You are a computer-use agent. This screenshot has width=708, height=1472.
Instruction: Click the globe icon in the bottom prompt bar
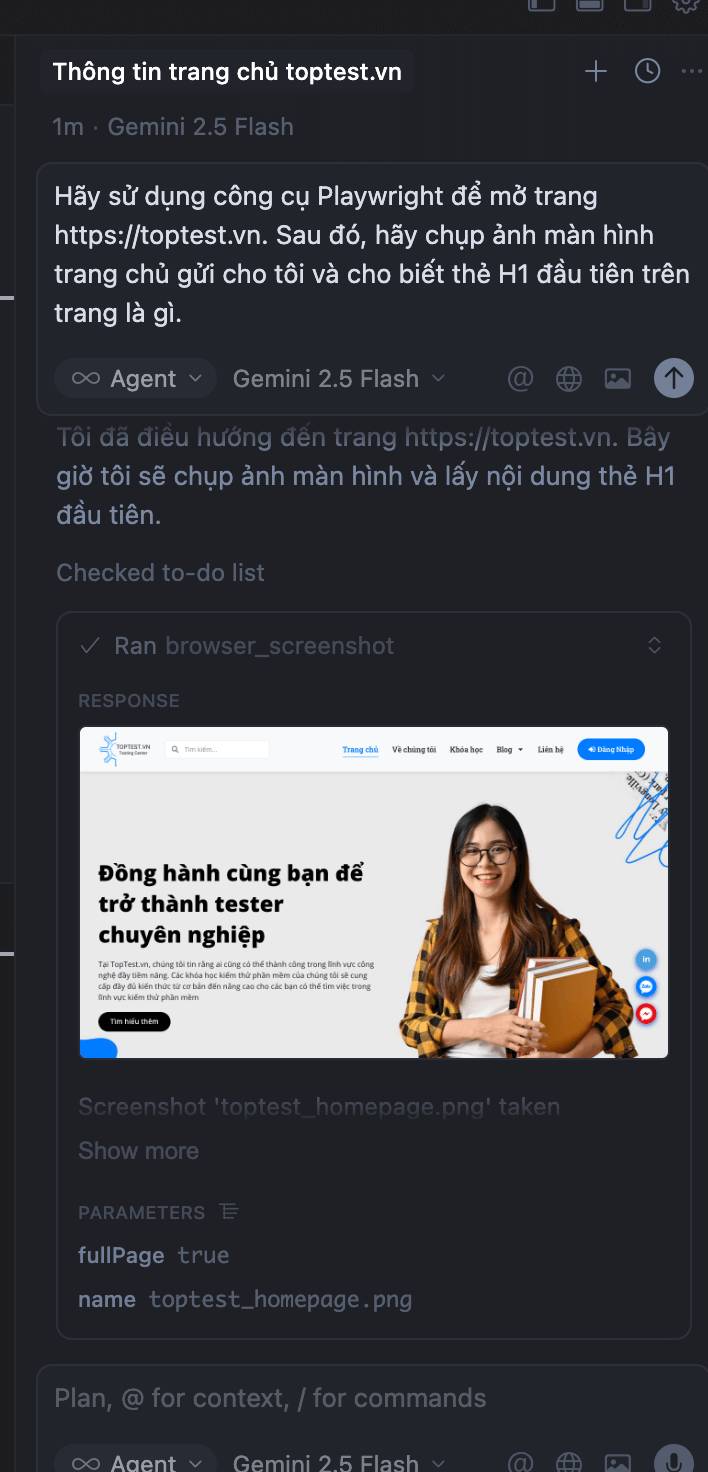[x=569, y=1463]
